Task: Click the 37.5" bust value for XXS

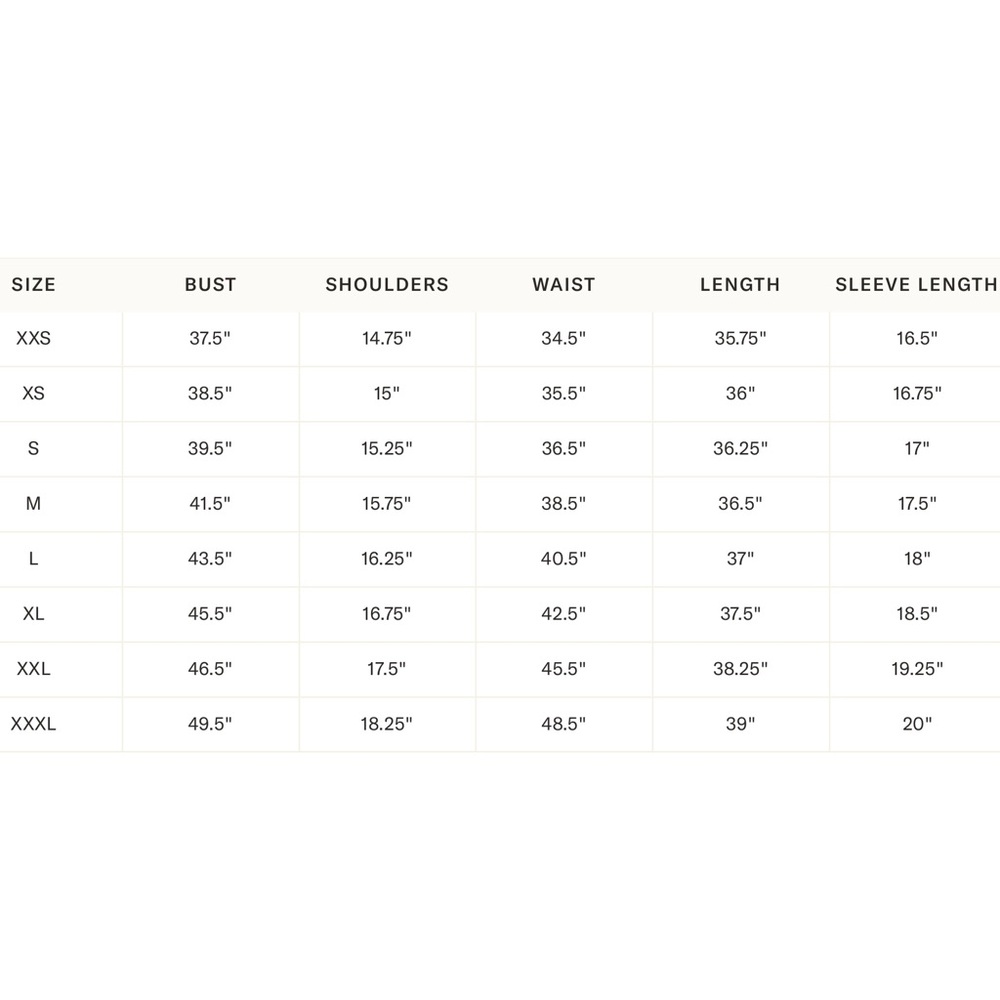Action: [210, 338]
